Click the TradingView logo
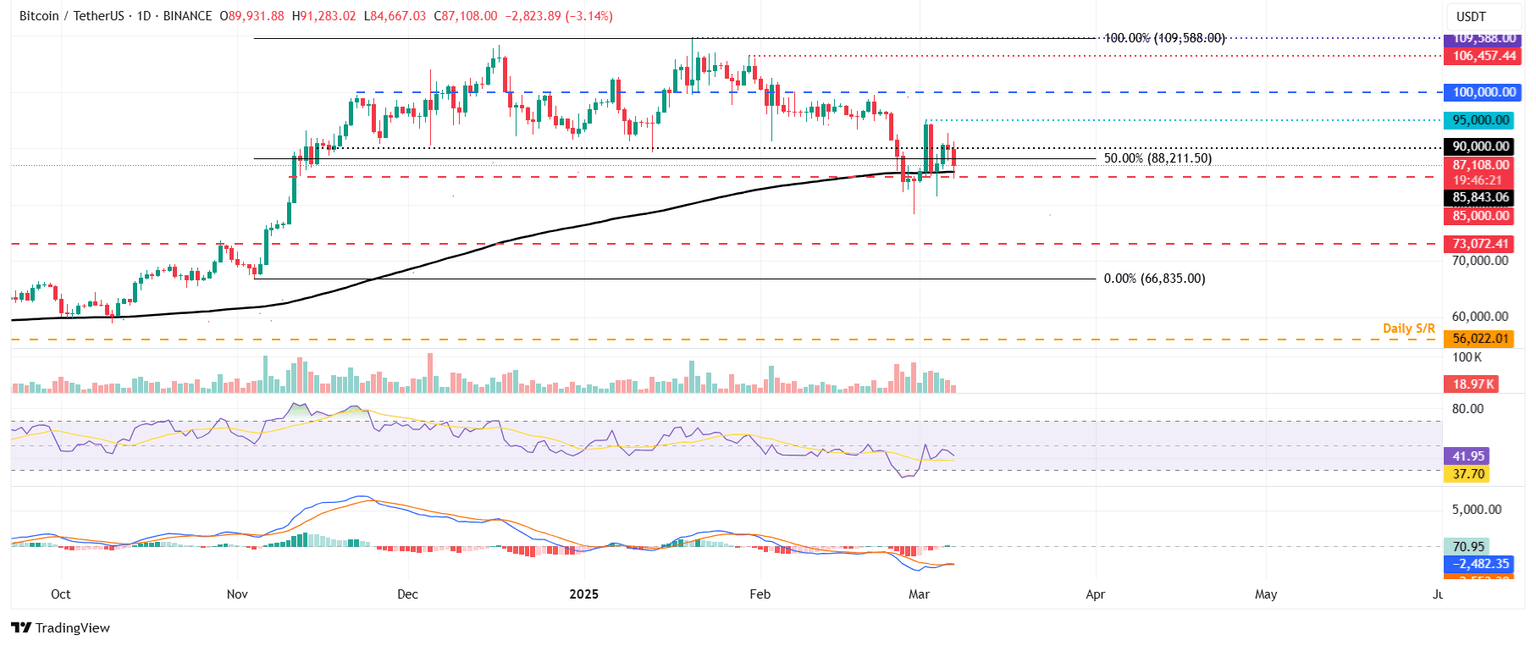The image size is (1536, 646). point(60,628)
